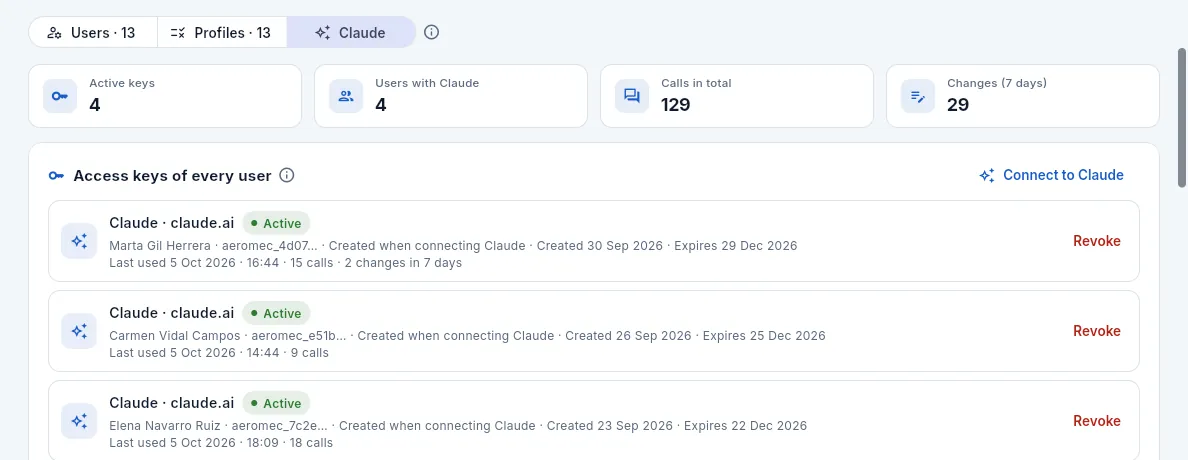The height and width of the screenshot is (460, 1188).
Task: Click the info icon next to Access keys of every user
Action: (x=286, y=175)
